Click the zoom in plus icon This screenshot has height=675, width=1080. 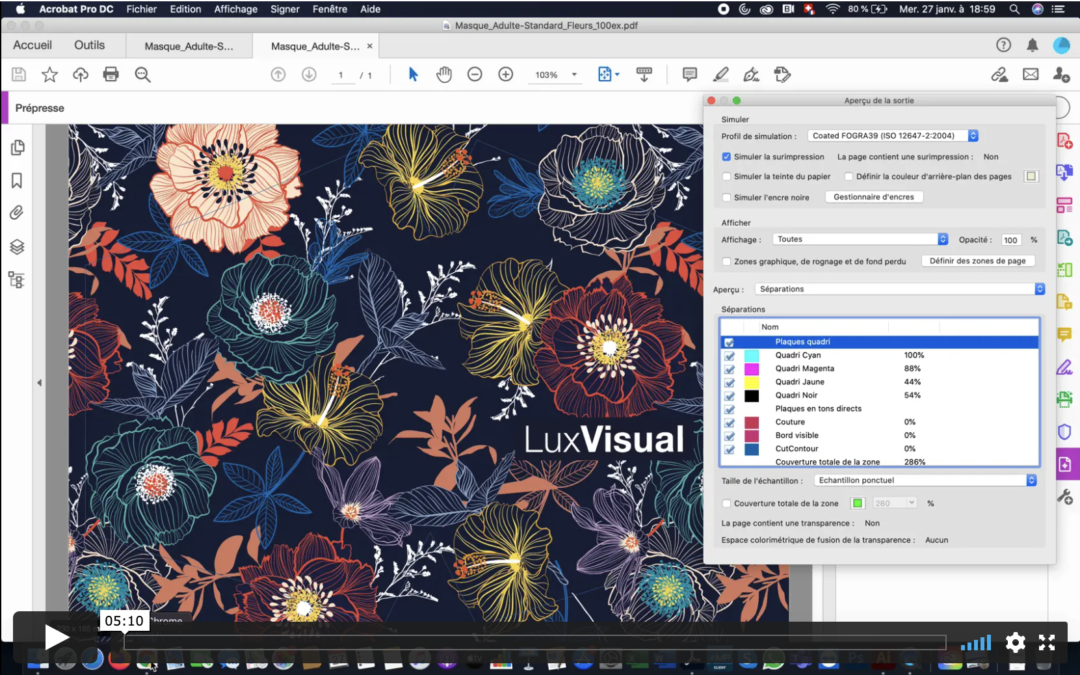point(506,75)
